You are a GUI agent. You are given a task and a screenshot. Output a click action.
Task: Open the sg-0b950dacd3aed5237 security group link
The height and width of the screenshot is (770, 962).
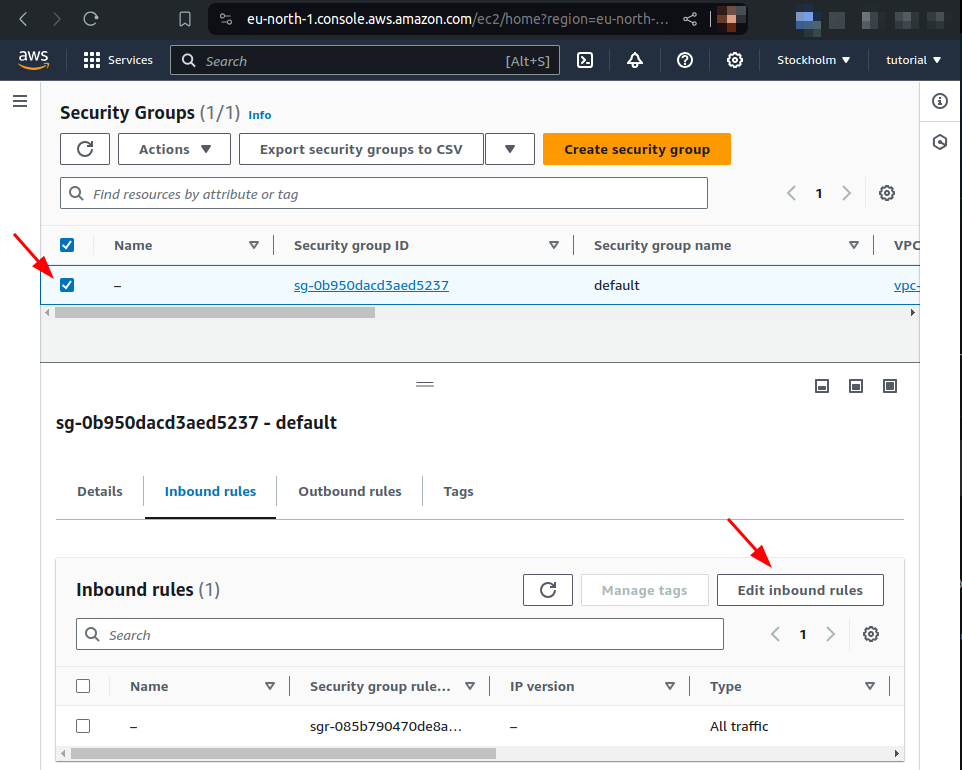pyautogui.click(x=371, y=285)
